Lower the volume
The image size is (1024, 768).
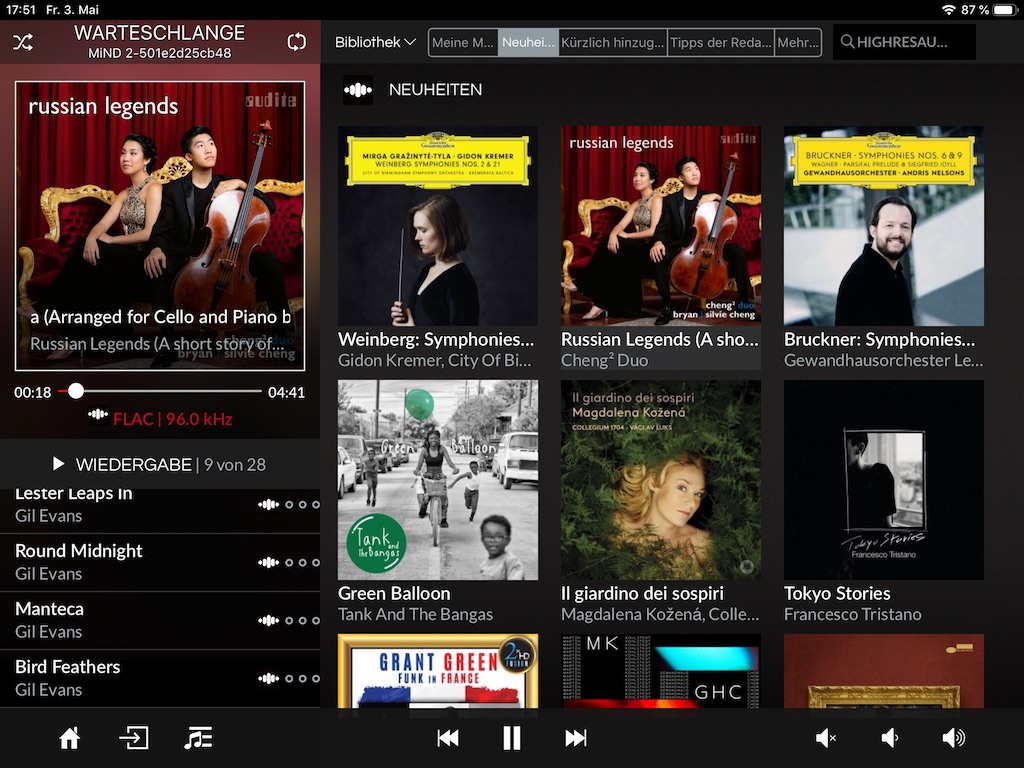889,739
